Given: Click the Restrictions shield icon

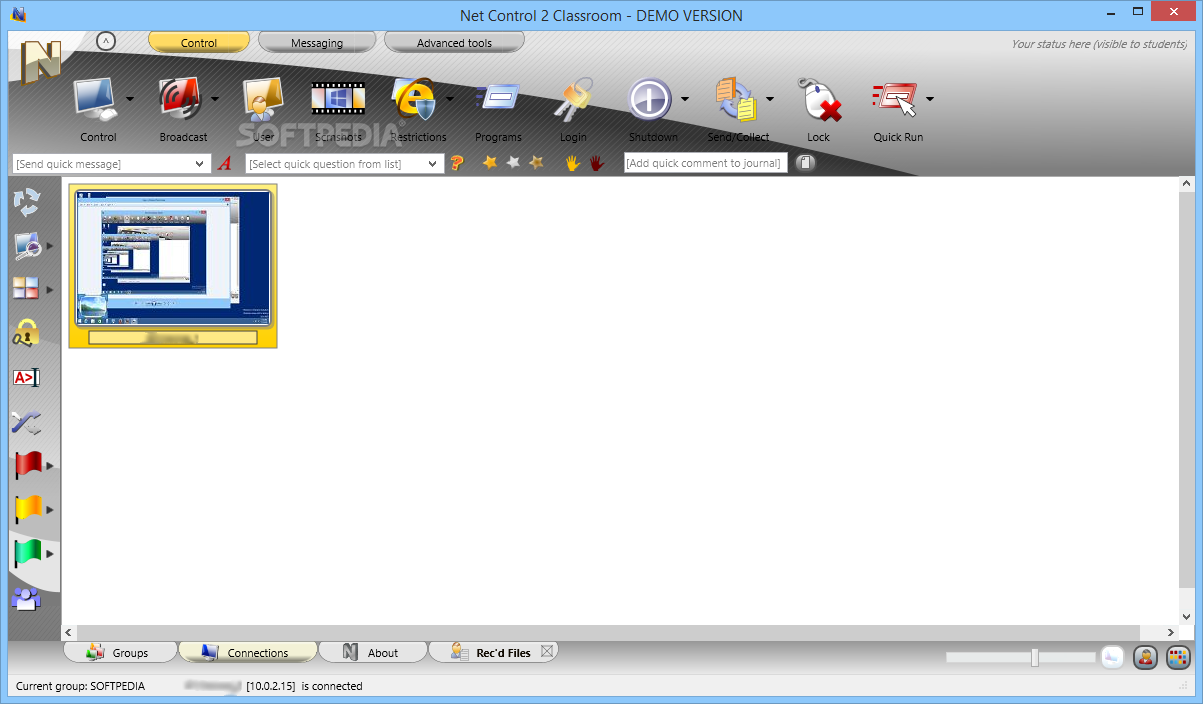Looking at the screenshot, I should [416, 99].
